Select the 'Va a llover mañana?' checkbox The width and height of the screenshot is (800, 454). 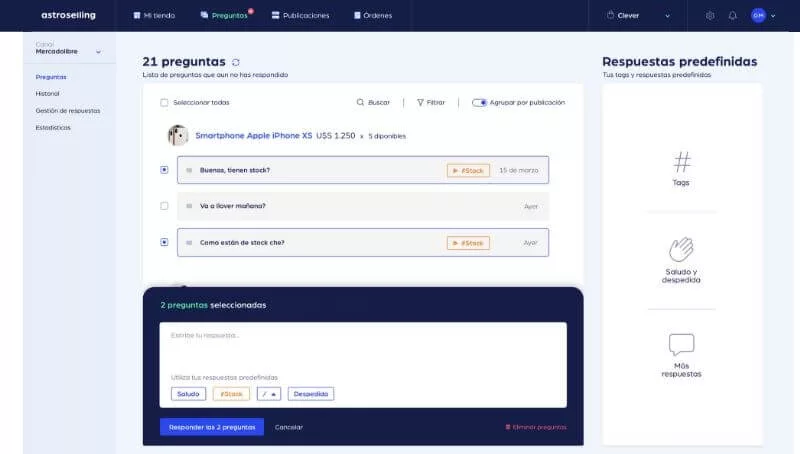pyautogui.click(x=165, y=206)
